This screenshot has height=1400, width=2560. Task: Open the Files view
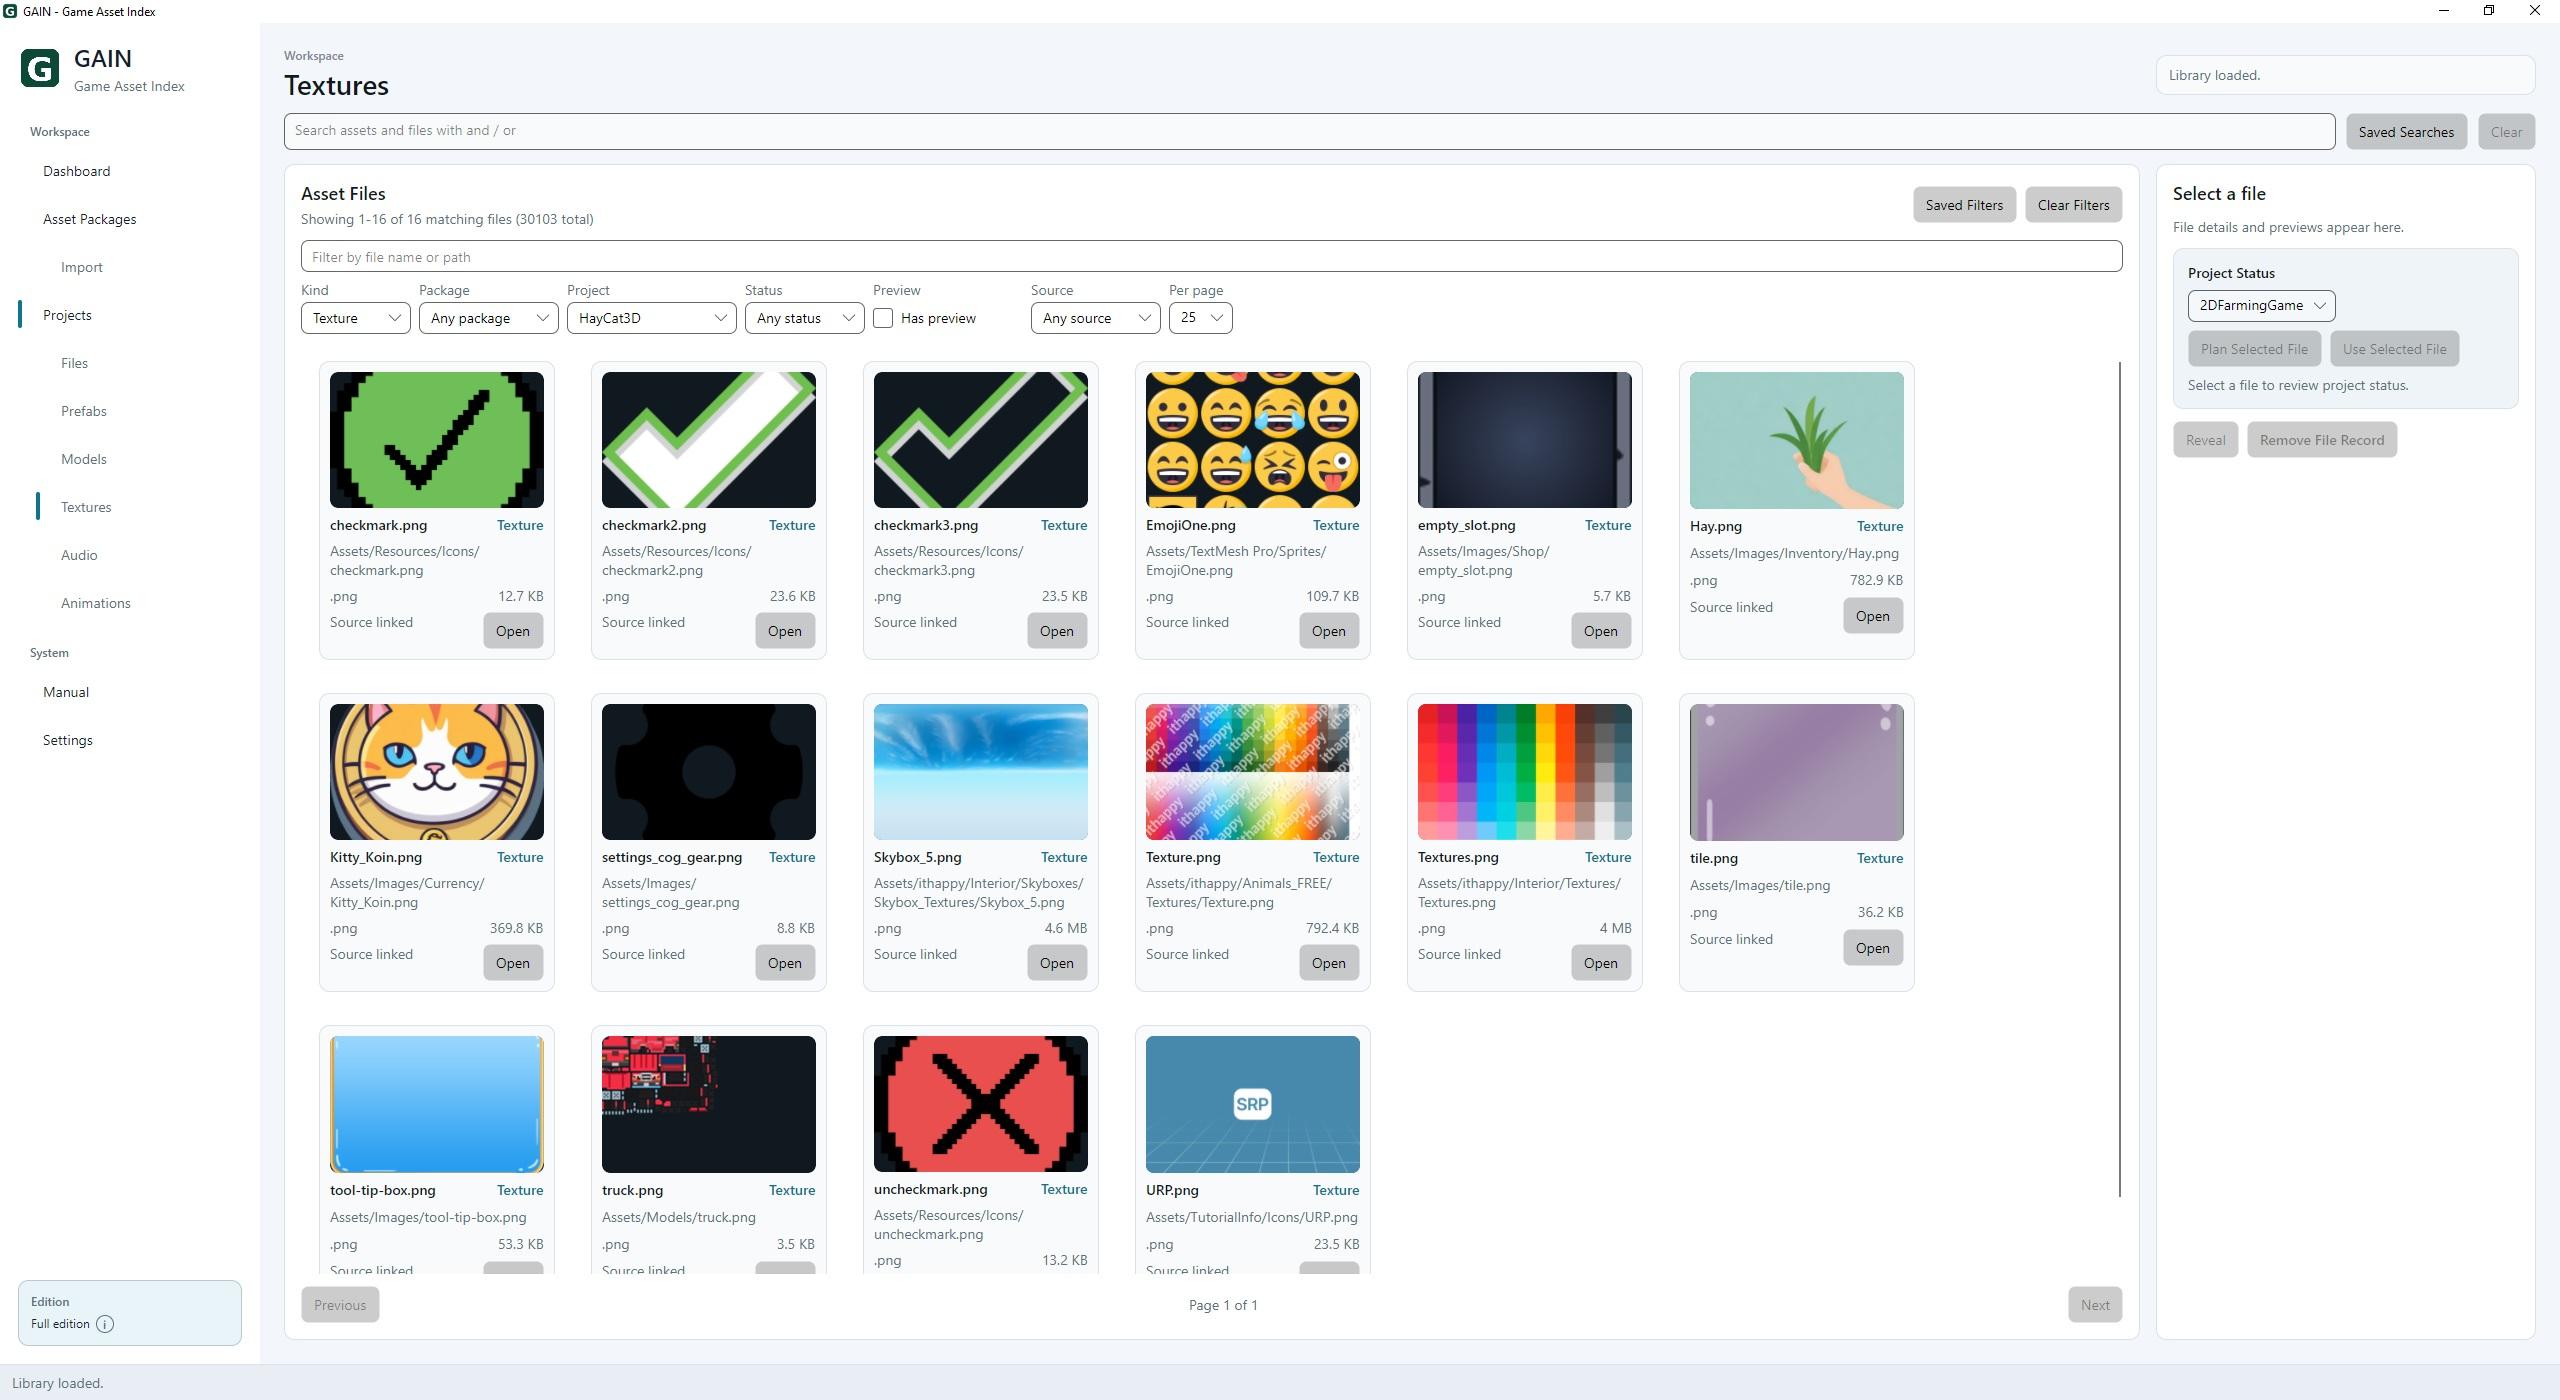tap(74, 363)
